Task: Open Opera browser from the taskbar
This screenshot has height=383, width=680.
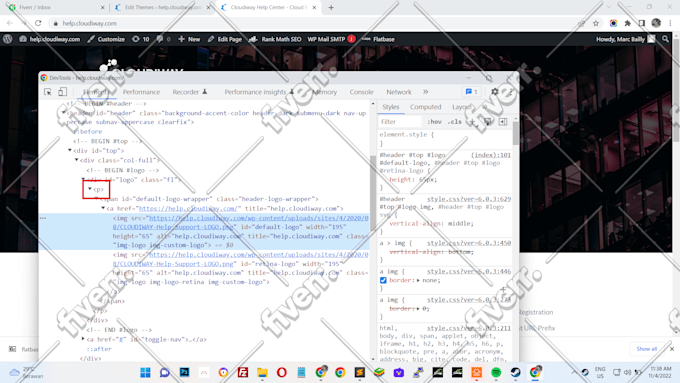Action: tap(281, 372)
